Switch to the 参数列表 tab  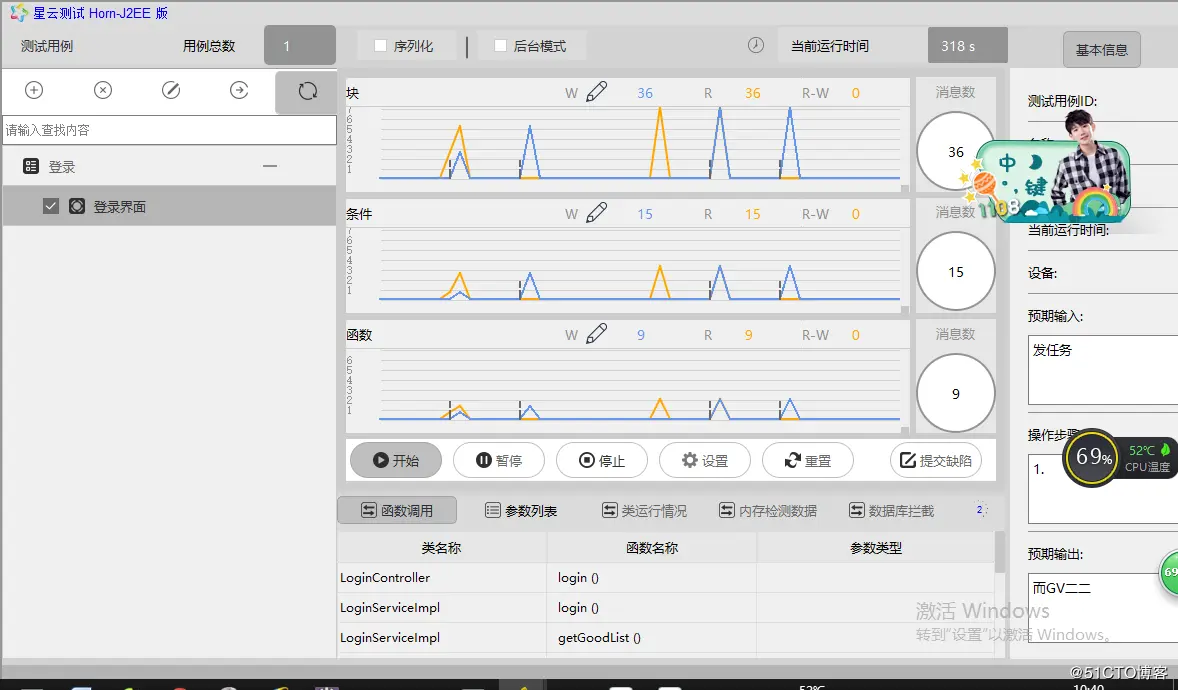521,511
